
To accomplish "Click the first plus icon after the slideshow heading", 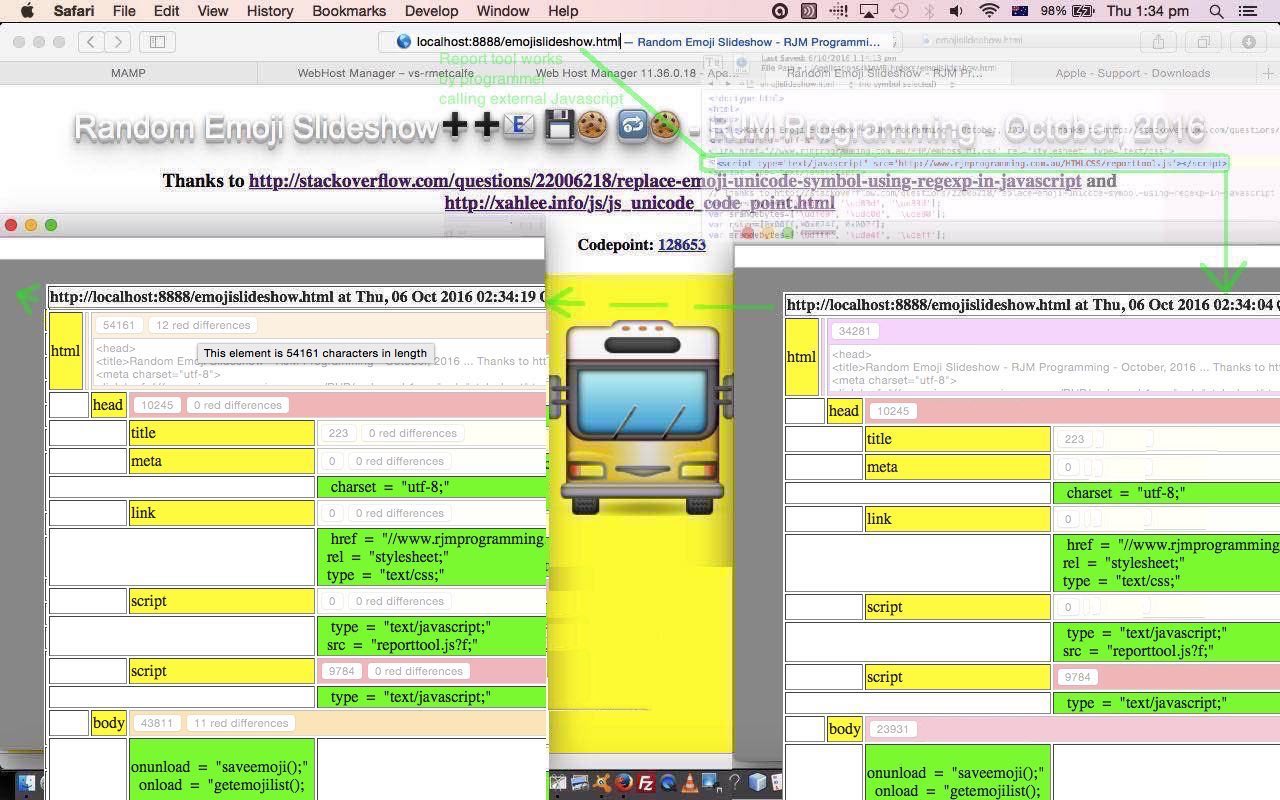I will coord(455,126).
